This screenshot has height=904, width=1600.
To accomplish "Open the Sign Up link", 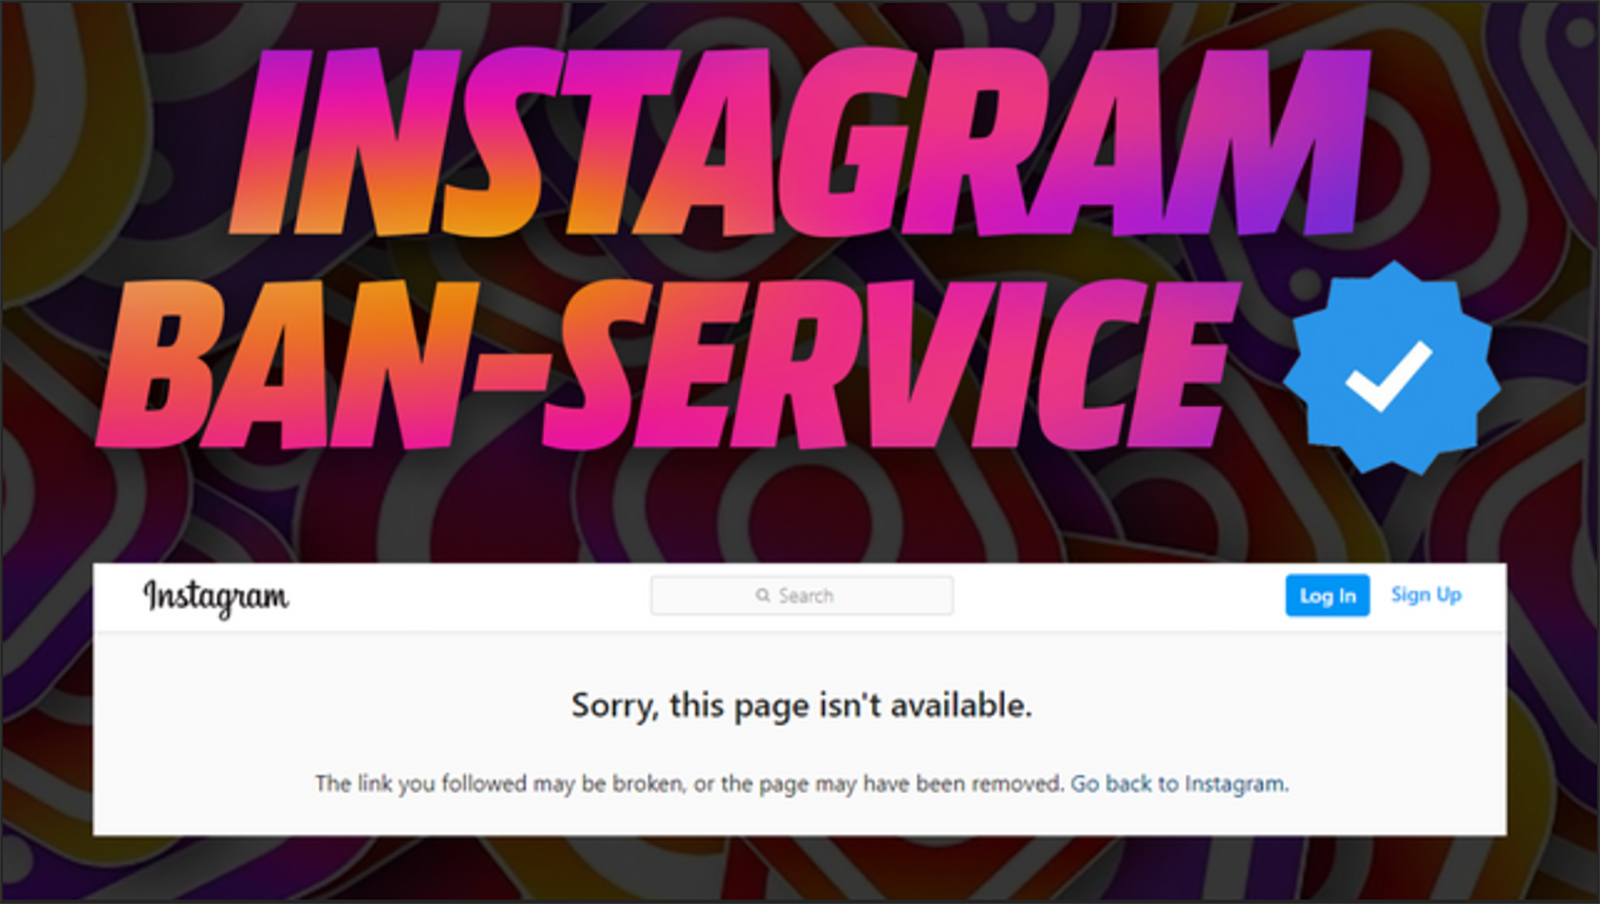I will click(1426, 595).
